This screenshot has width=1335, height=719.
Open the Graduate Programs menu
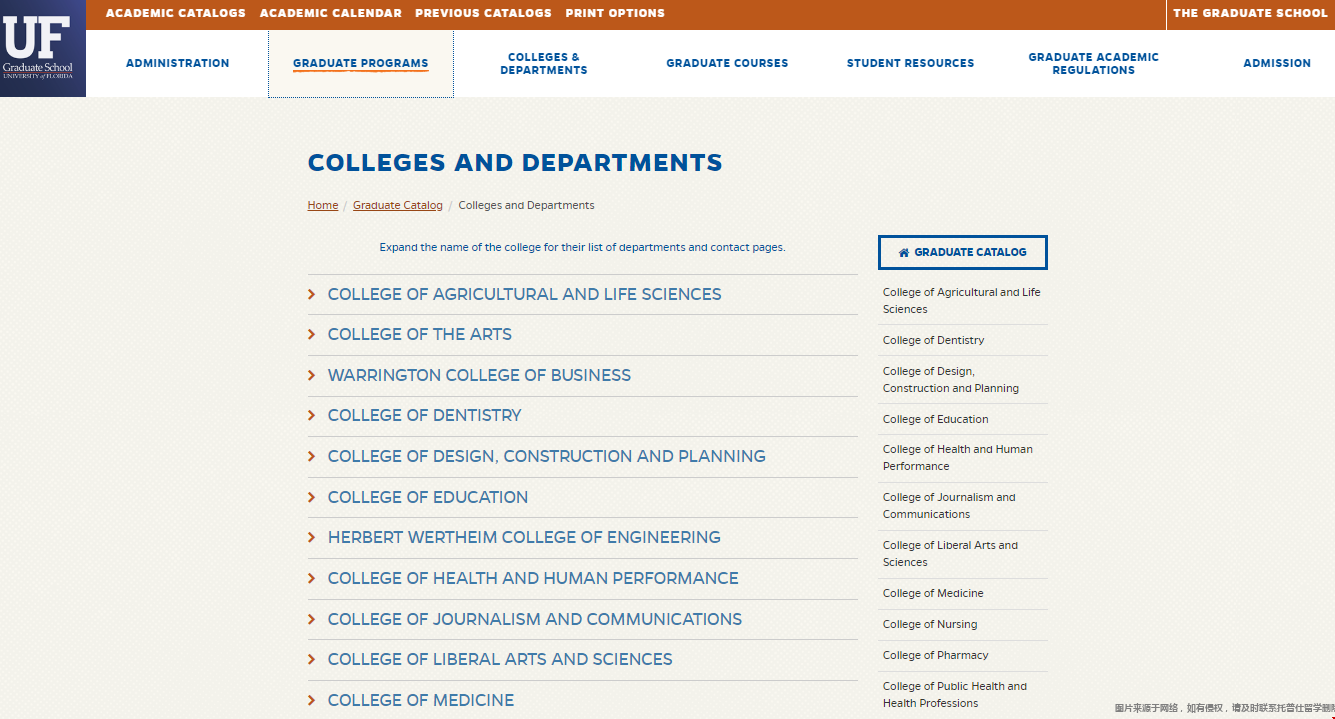coord(361,63)
